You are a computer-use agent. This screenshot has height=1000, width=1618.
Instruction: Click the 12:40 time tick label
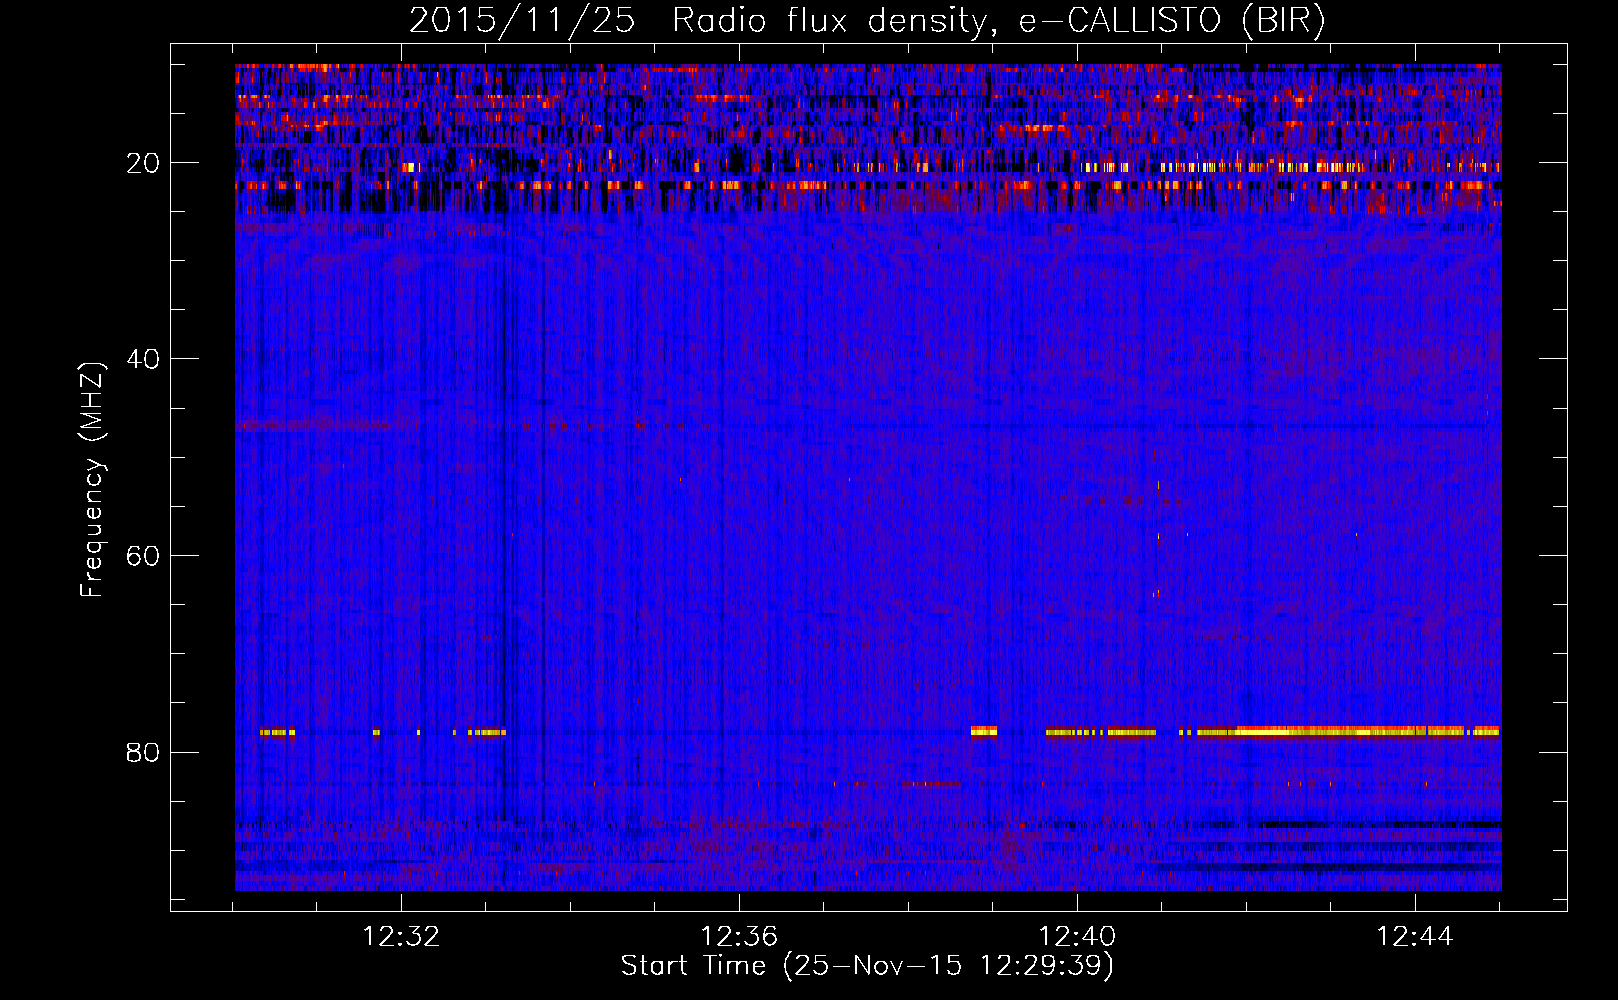click(1077, 937)
